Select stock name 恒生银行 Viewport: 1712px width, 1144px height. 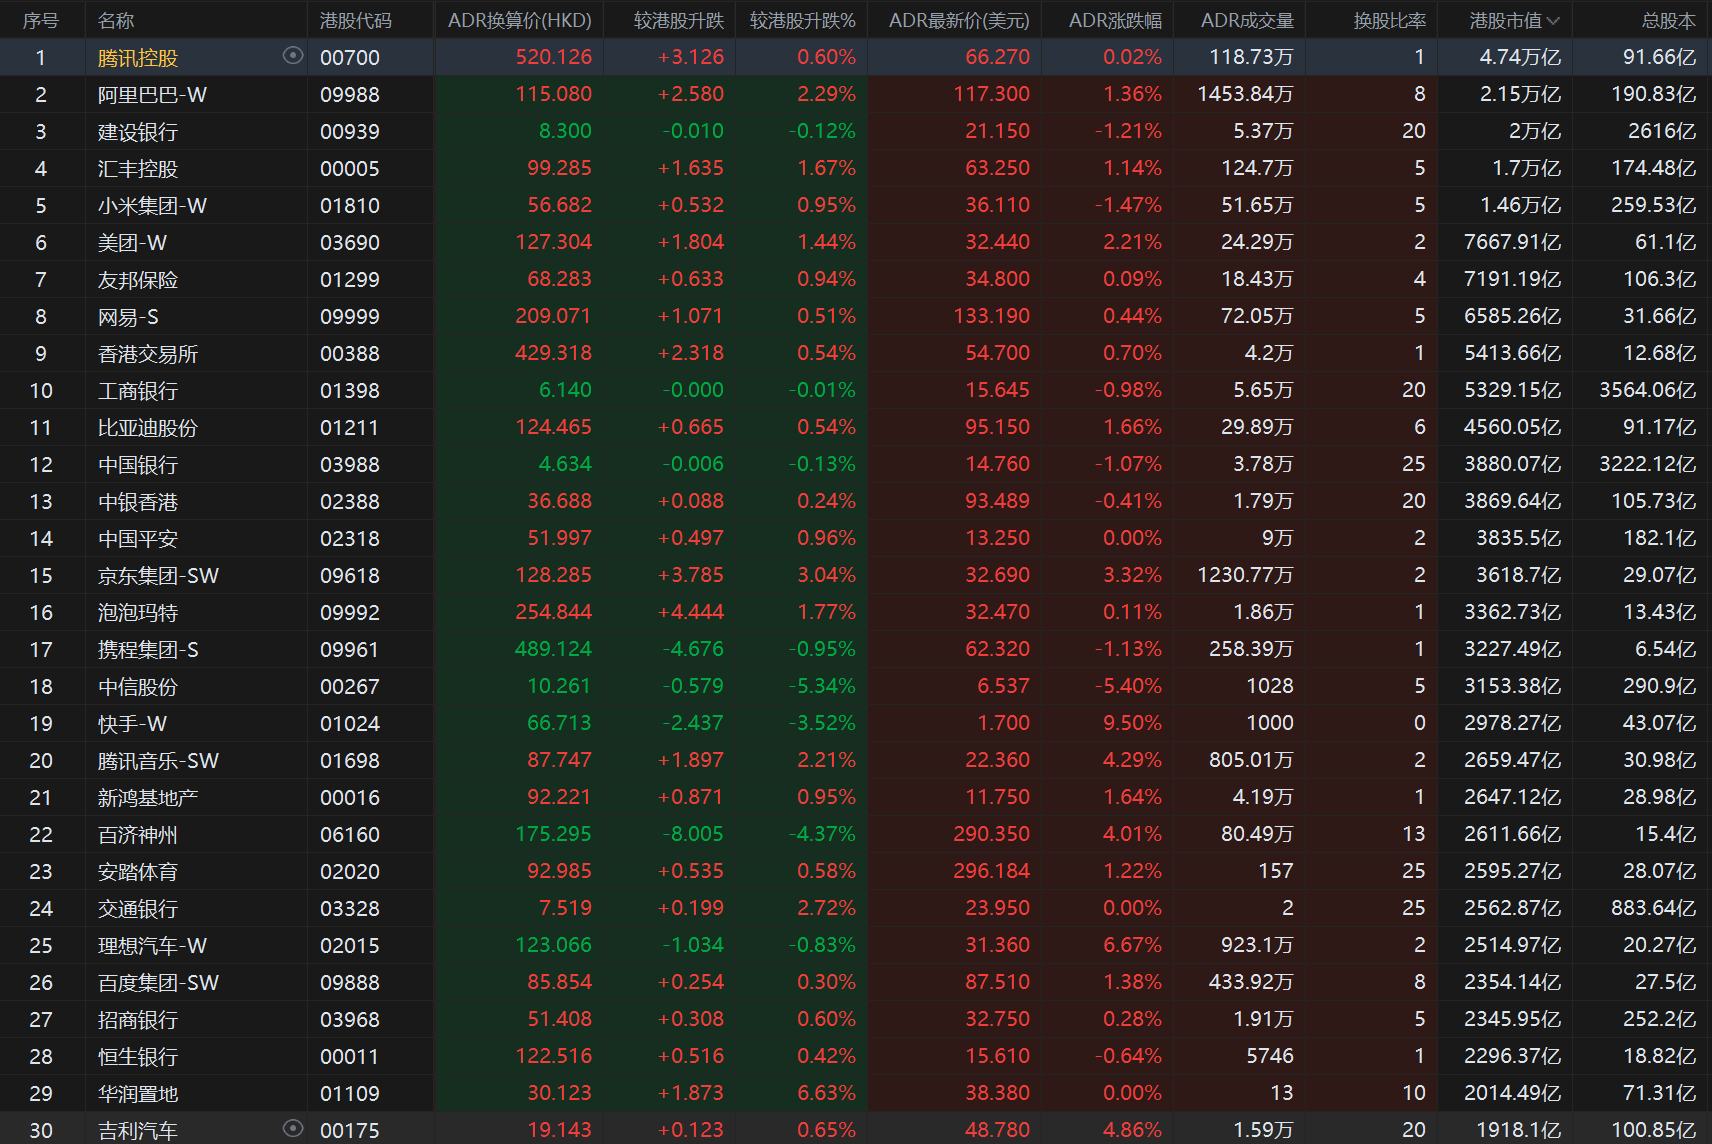point(138,1057)
